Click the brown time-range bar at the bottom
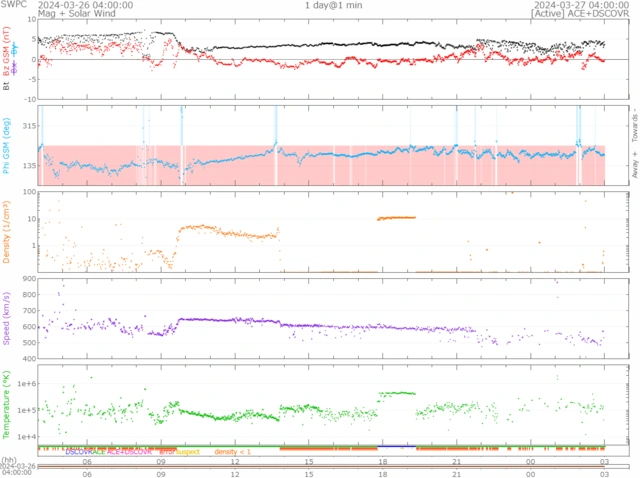Screen dimensions: 640x478 (x=321, y=466)
